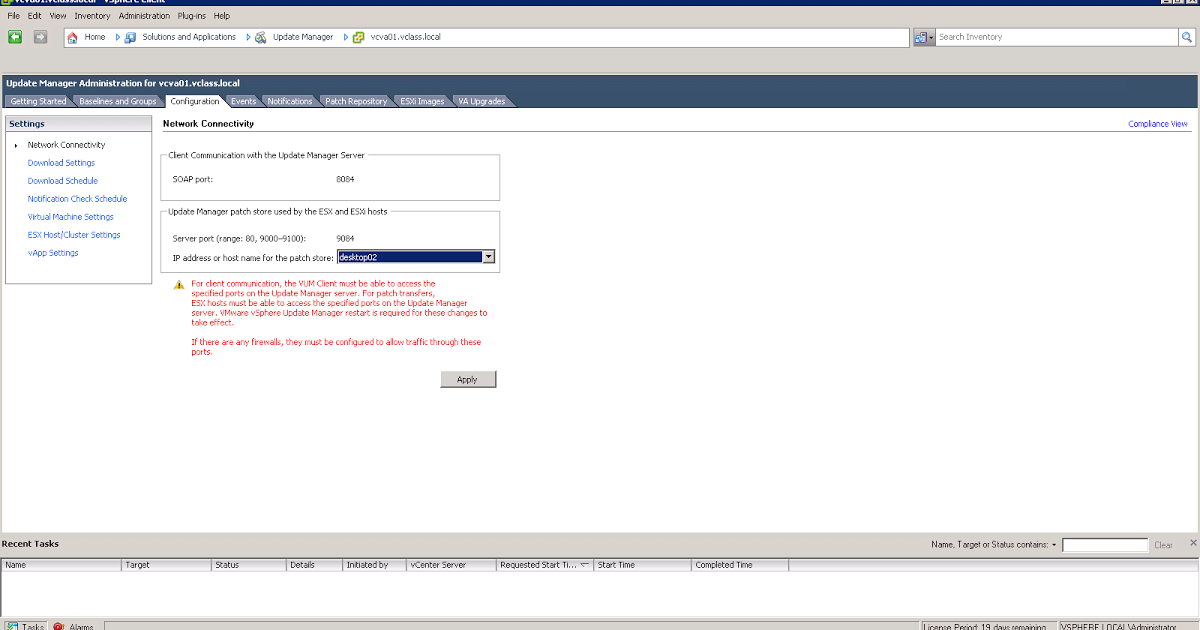Click the search magnifier icon
Screen dimensions: 1200x630
point(1187,37)
